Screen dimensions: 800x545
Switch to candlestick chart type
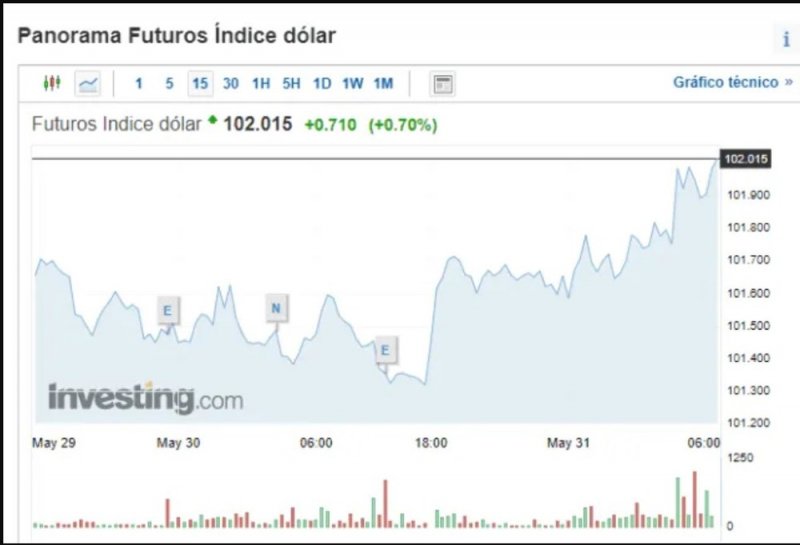click(x=52, y=83)
